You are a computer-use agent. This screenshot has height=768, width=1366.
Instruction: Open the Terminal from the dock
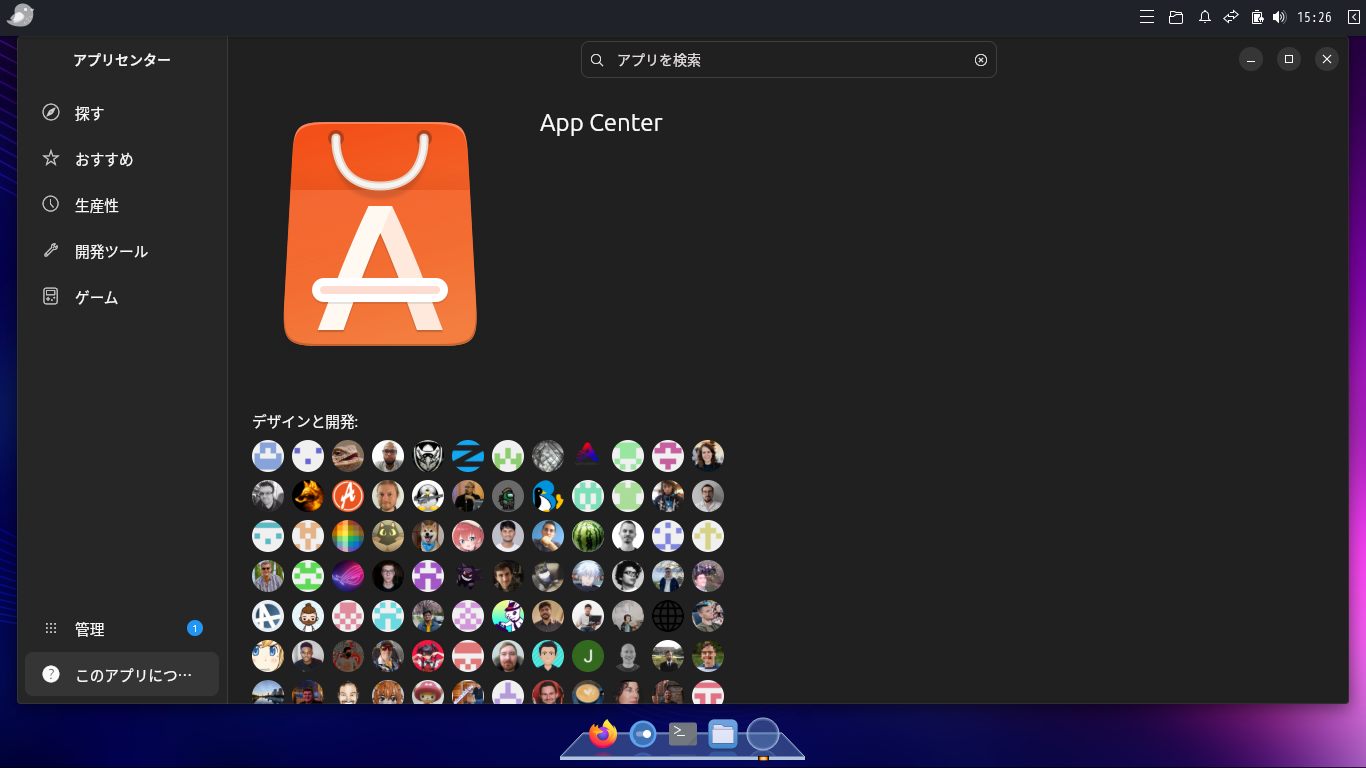(683, 735)
